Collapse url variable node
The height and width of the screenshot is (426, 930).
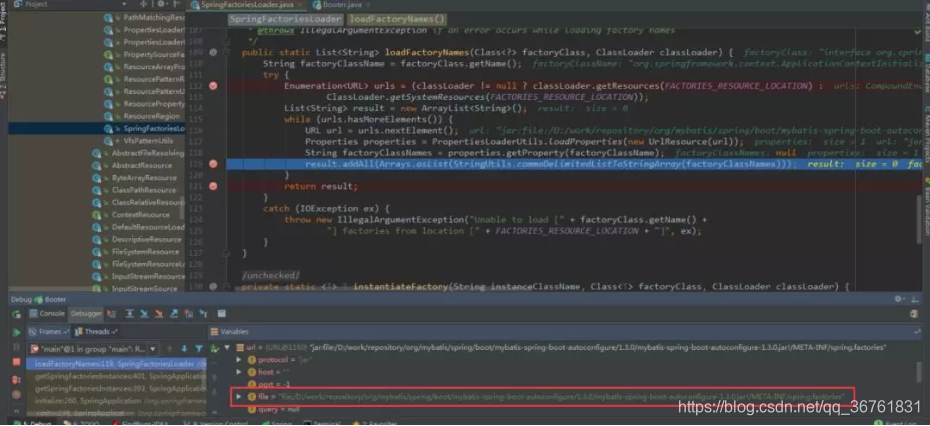(227, 348)
